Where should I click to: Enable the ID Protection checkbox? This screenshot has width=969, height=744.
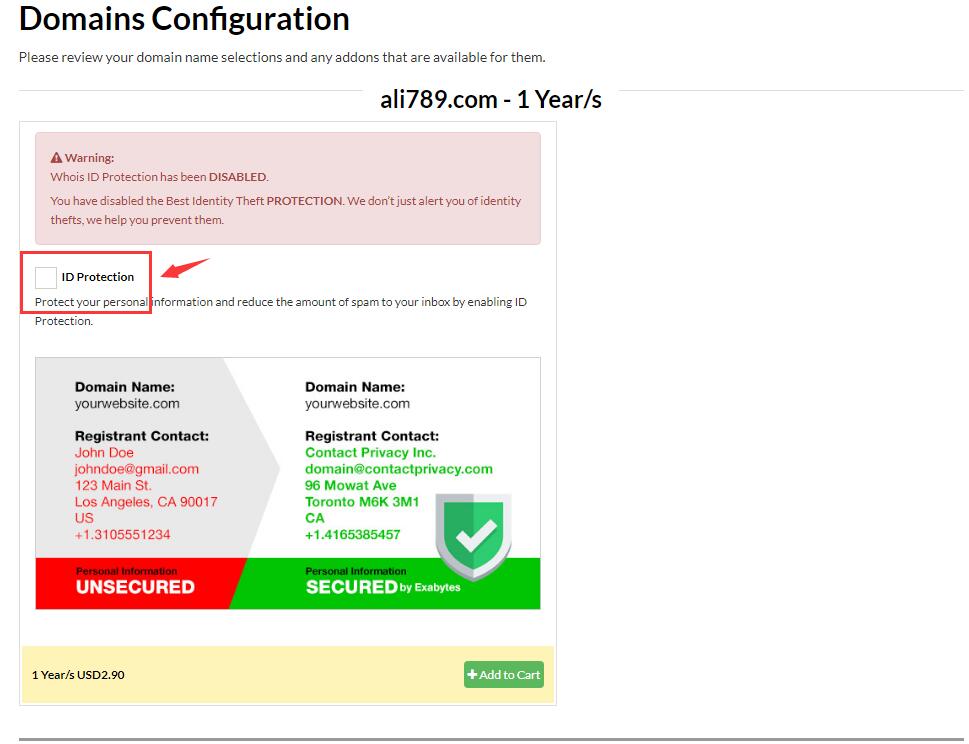click(46, 278)
